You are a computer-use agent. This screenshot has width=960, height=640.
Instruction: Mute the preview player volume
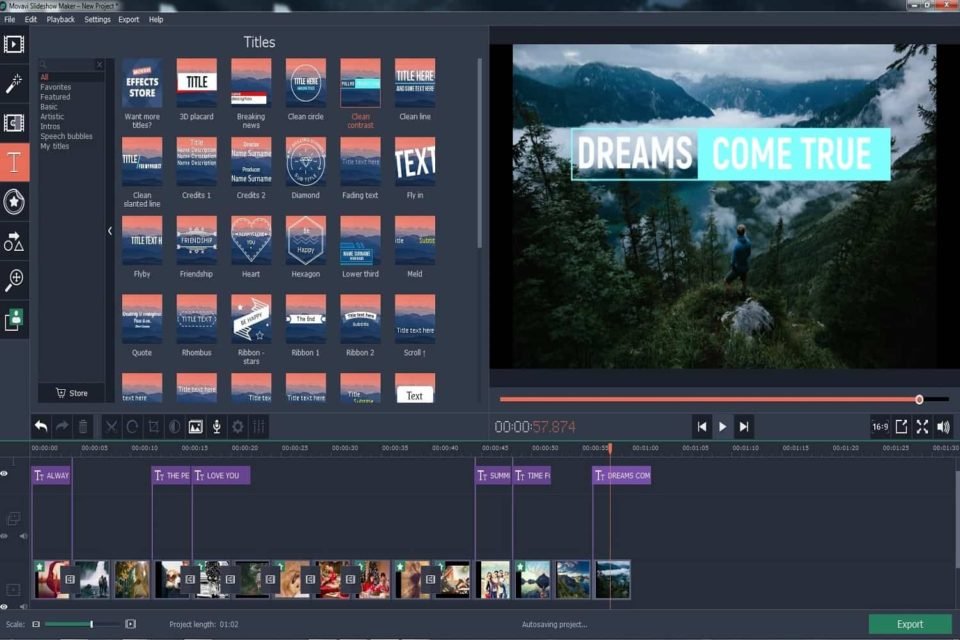(942, 426)
